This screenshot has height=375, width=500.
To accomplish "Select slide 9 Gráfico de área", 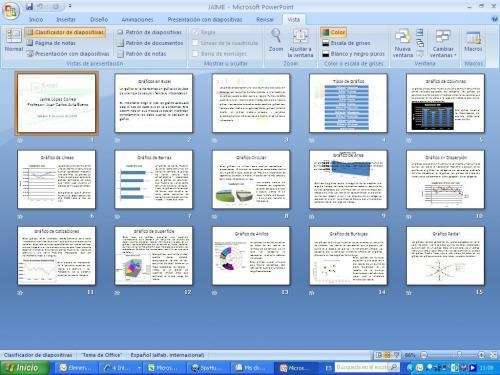I will pos(348,179).
